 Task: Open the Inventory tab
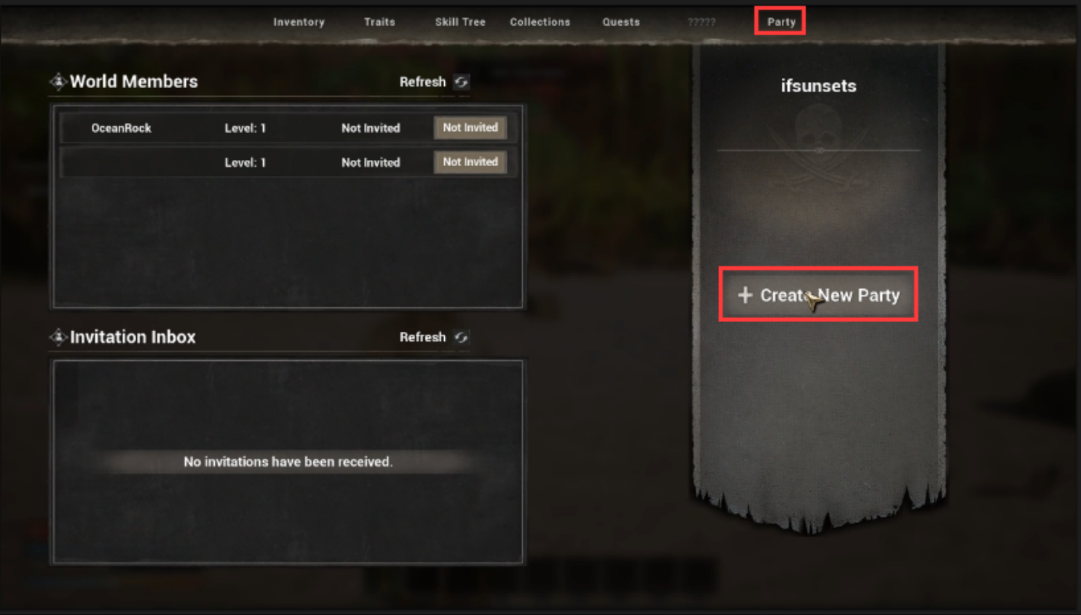299,22
